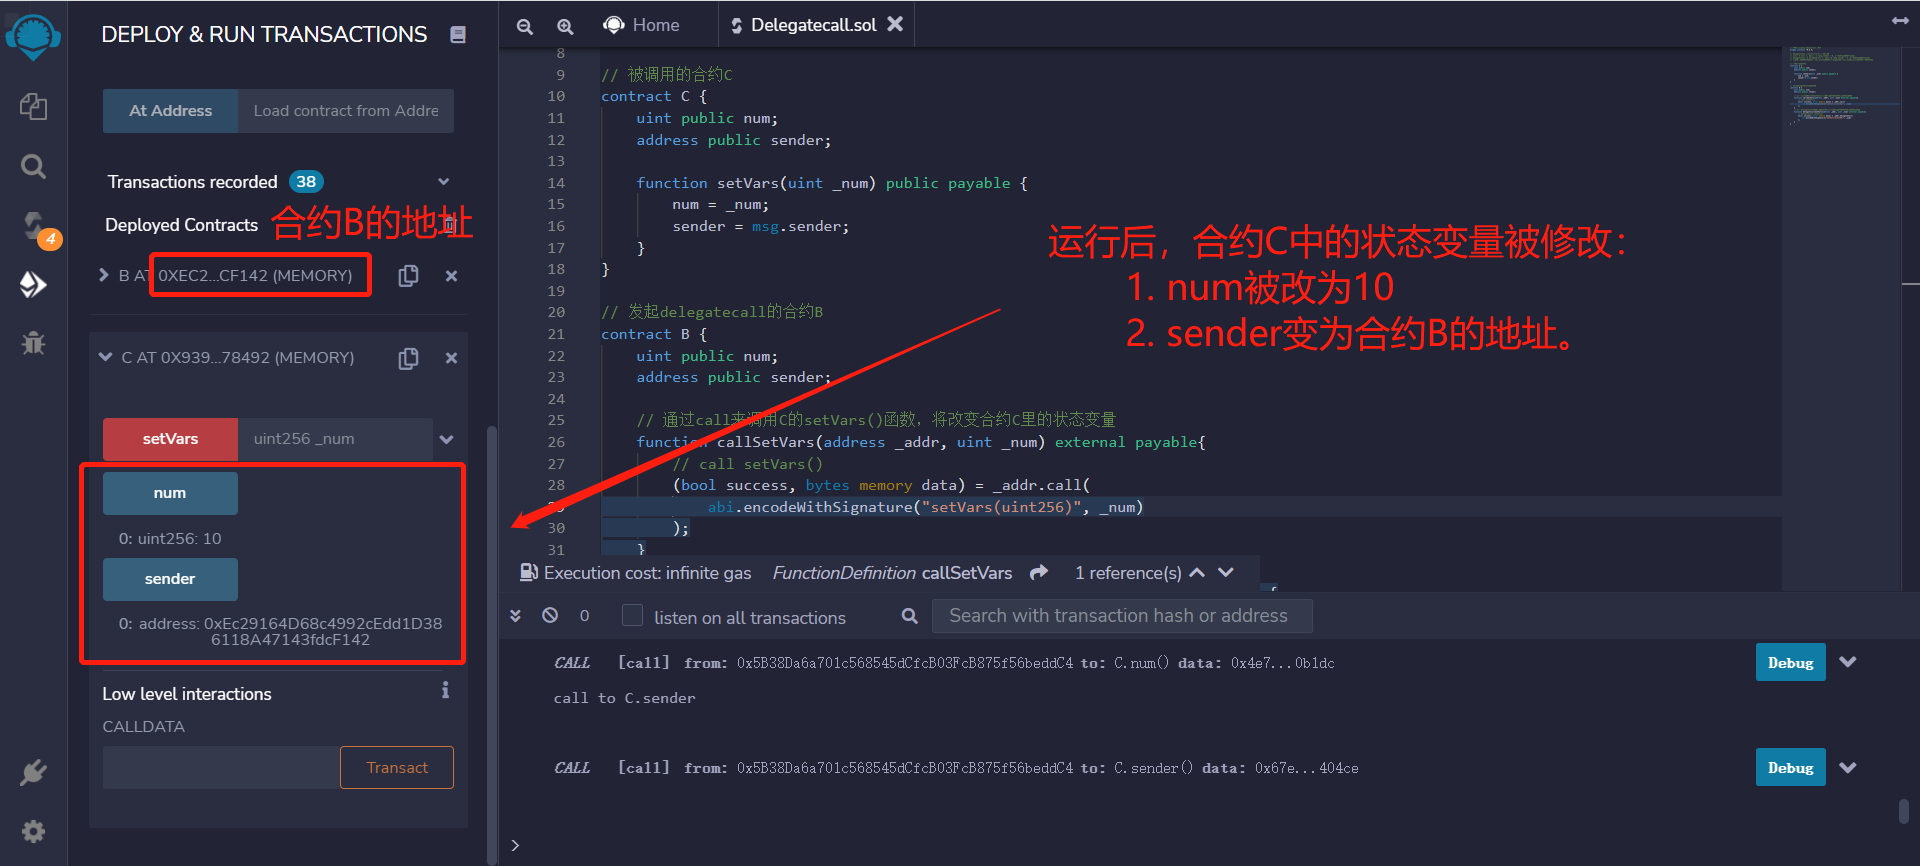Switch to the Home tab

click(642, 25)
